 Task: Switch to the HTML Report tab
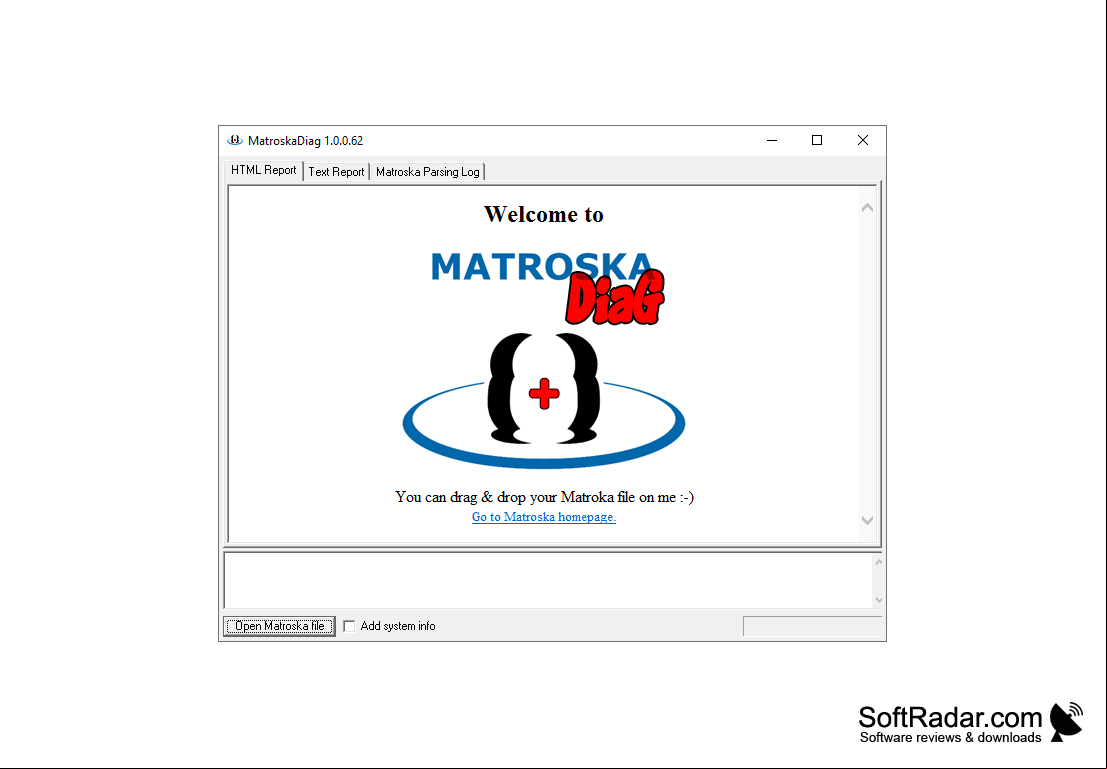pyautogui.click(x=263, y=170)
